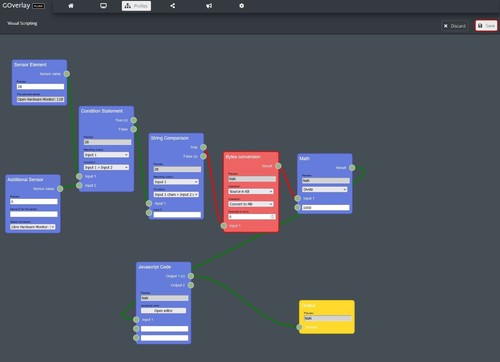Click the Math node Result port
The image size is (500, 362).
pyautogui.click(x=352, y=168)
